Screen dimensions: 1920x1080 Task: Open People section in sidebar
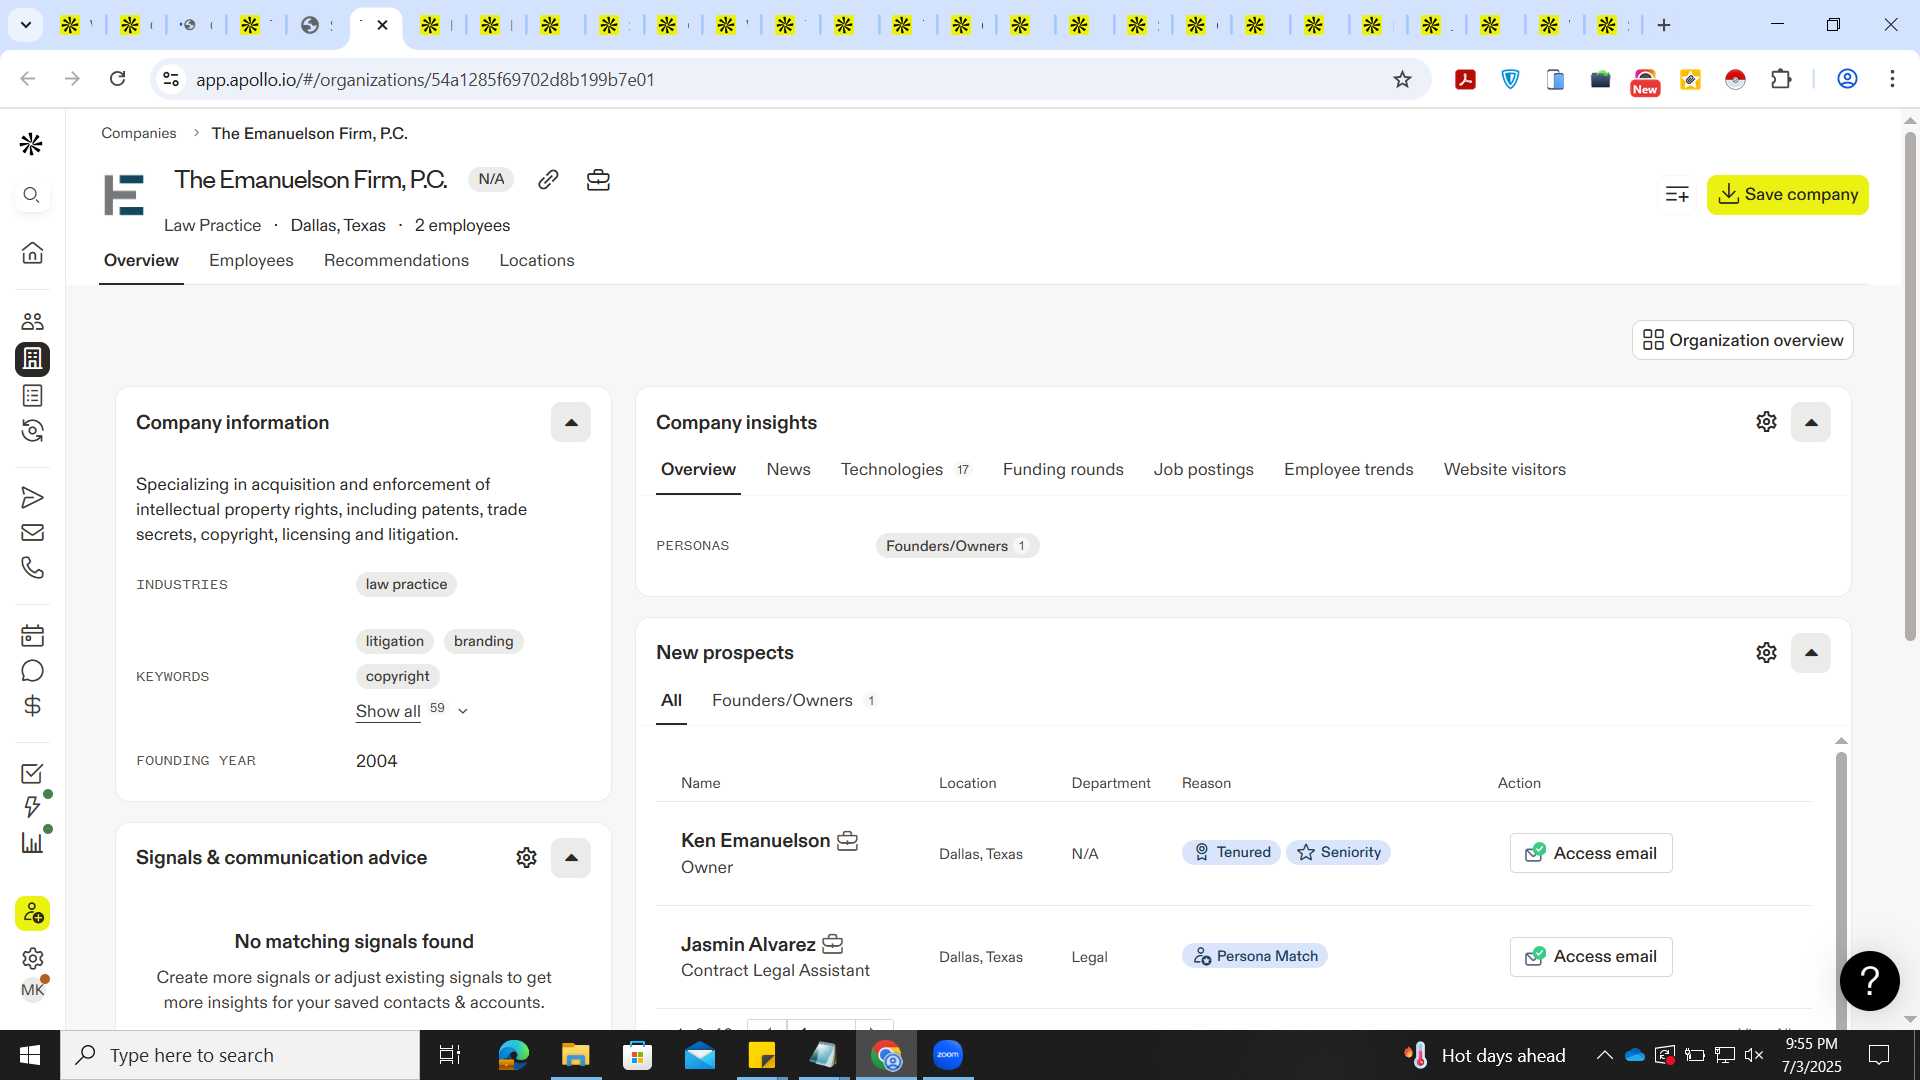[x=32, y=321]
